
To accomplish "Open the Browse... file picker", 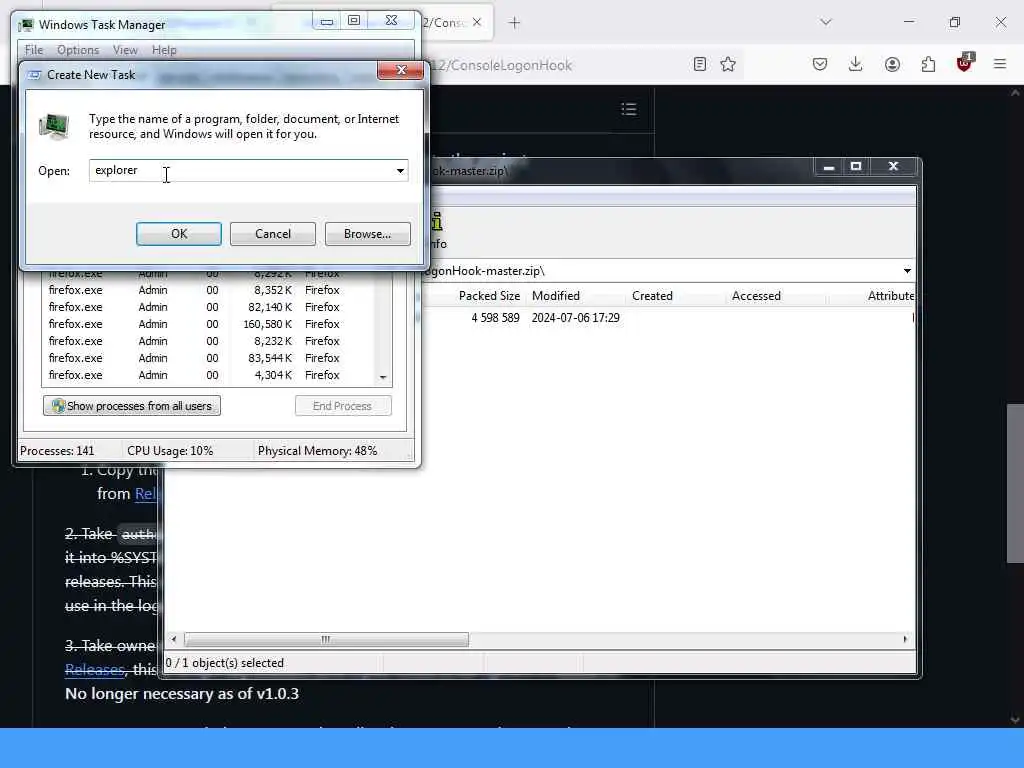I will click(368, 234).
